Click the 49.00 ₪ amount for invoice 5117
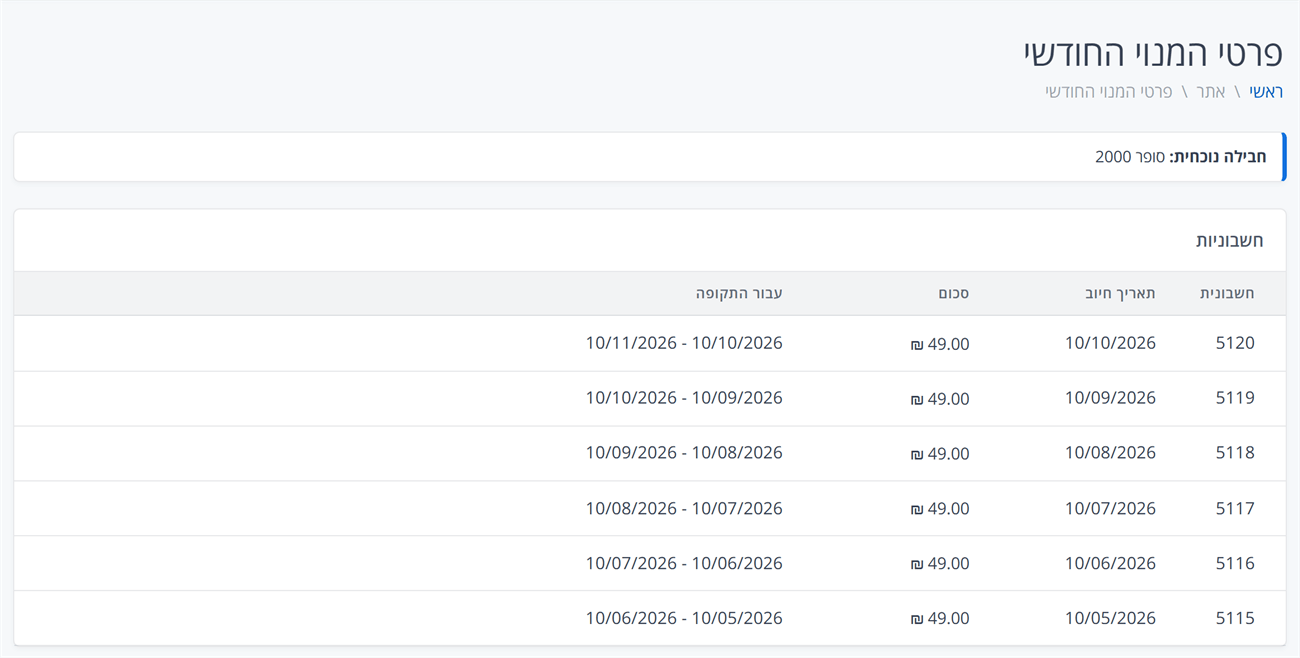 939,509
